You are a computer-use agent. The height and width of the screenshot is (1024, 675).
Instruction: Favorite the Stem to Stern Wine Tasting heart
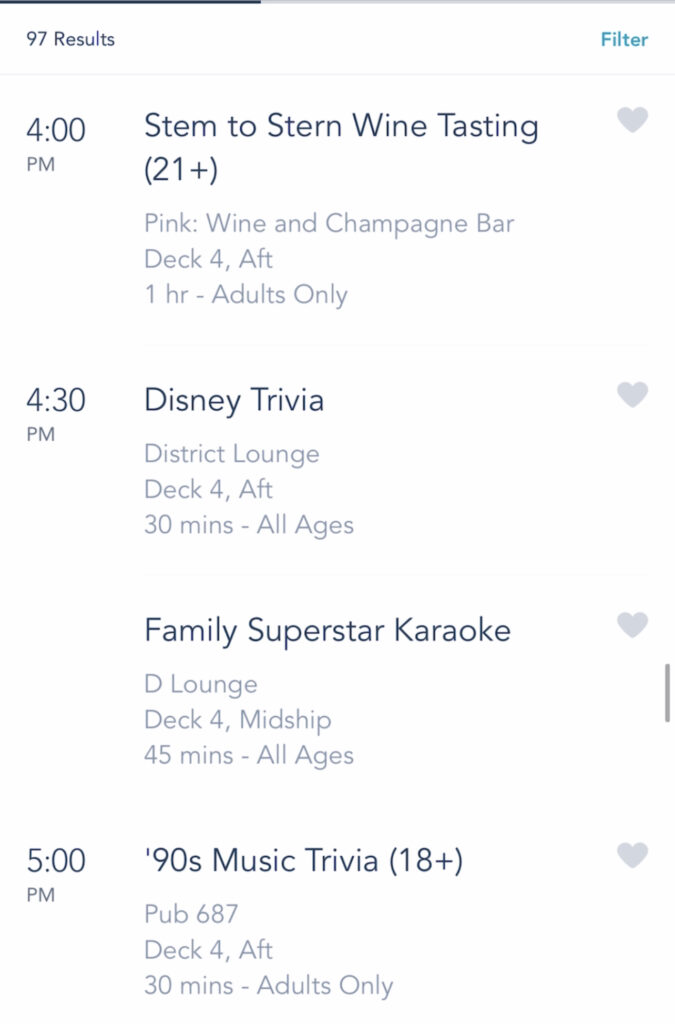point(632,120)
